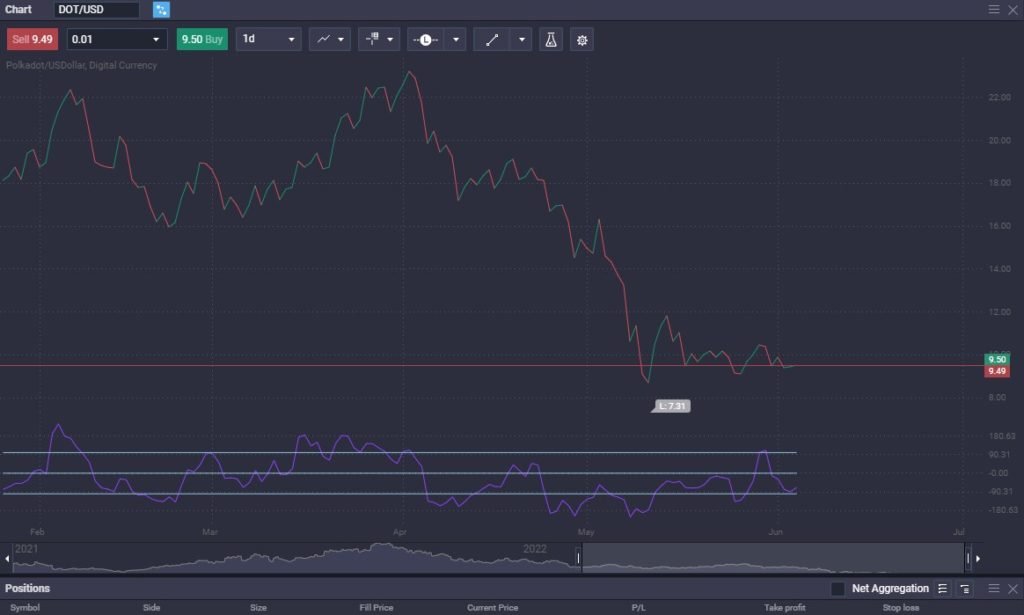The image size is (1024, 615).
Task: Select the trend line drawing tool
Action: [491, 40]
